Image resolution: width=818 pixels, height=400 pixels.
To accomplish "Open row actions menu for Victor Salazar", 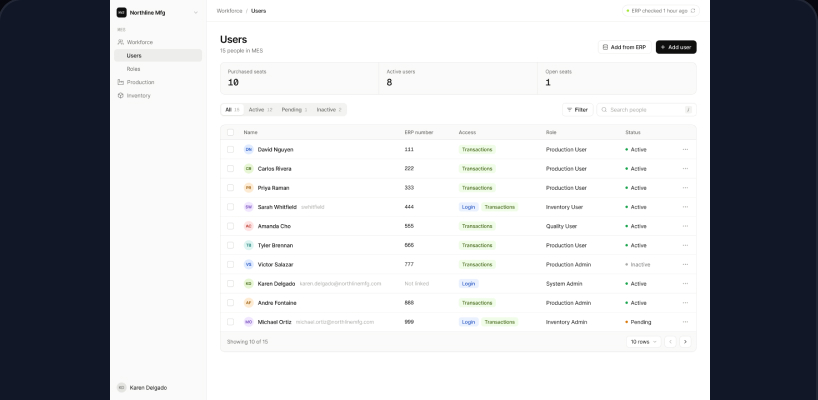I will coord(685,264).
